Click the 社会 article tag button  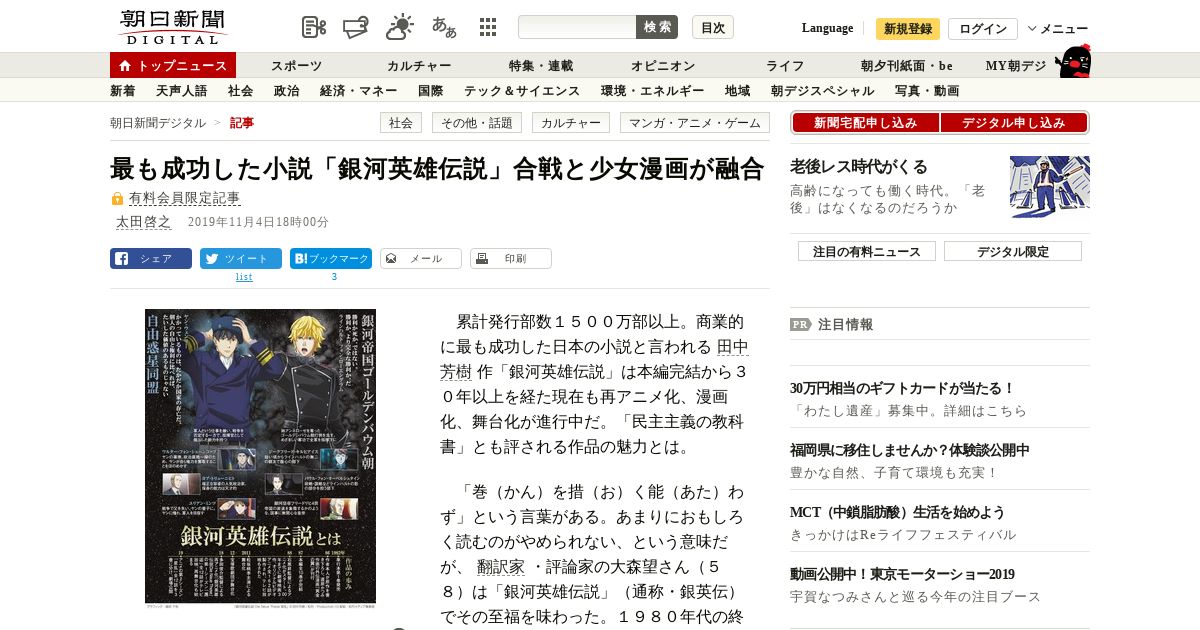(x=401, y=123)
